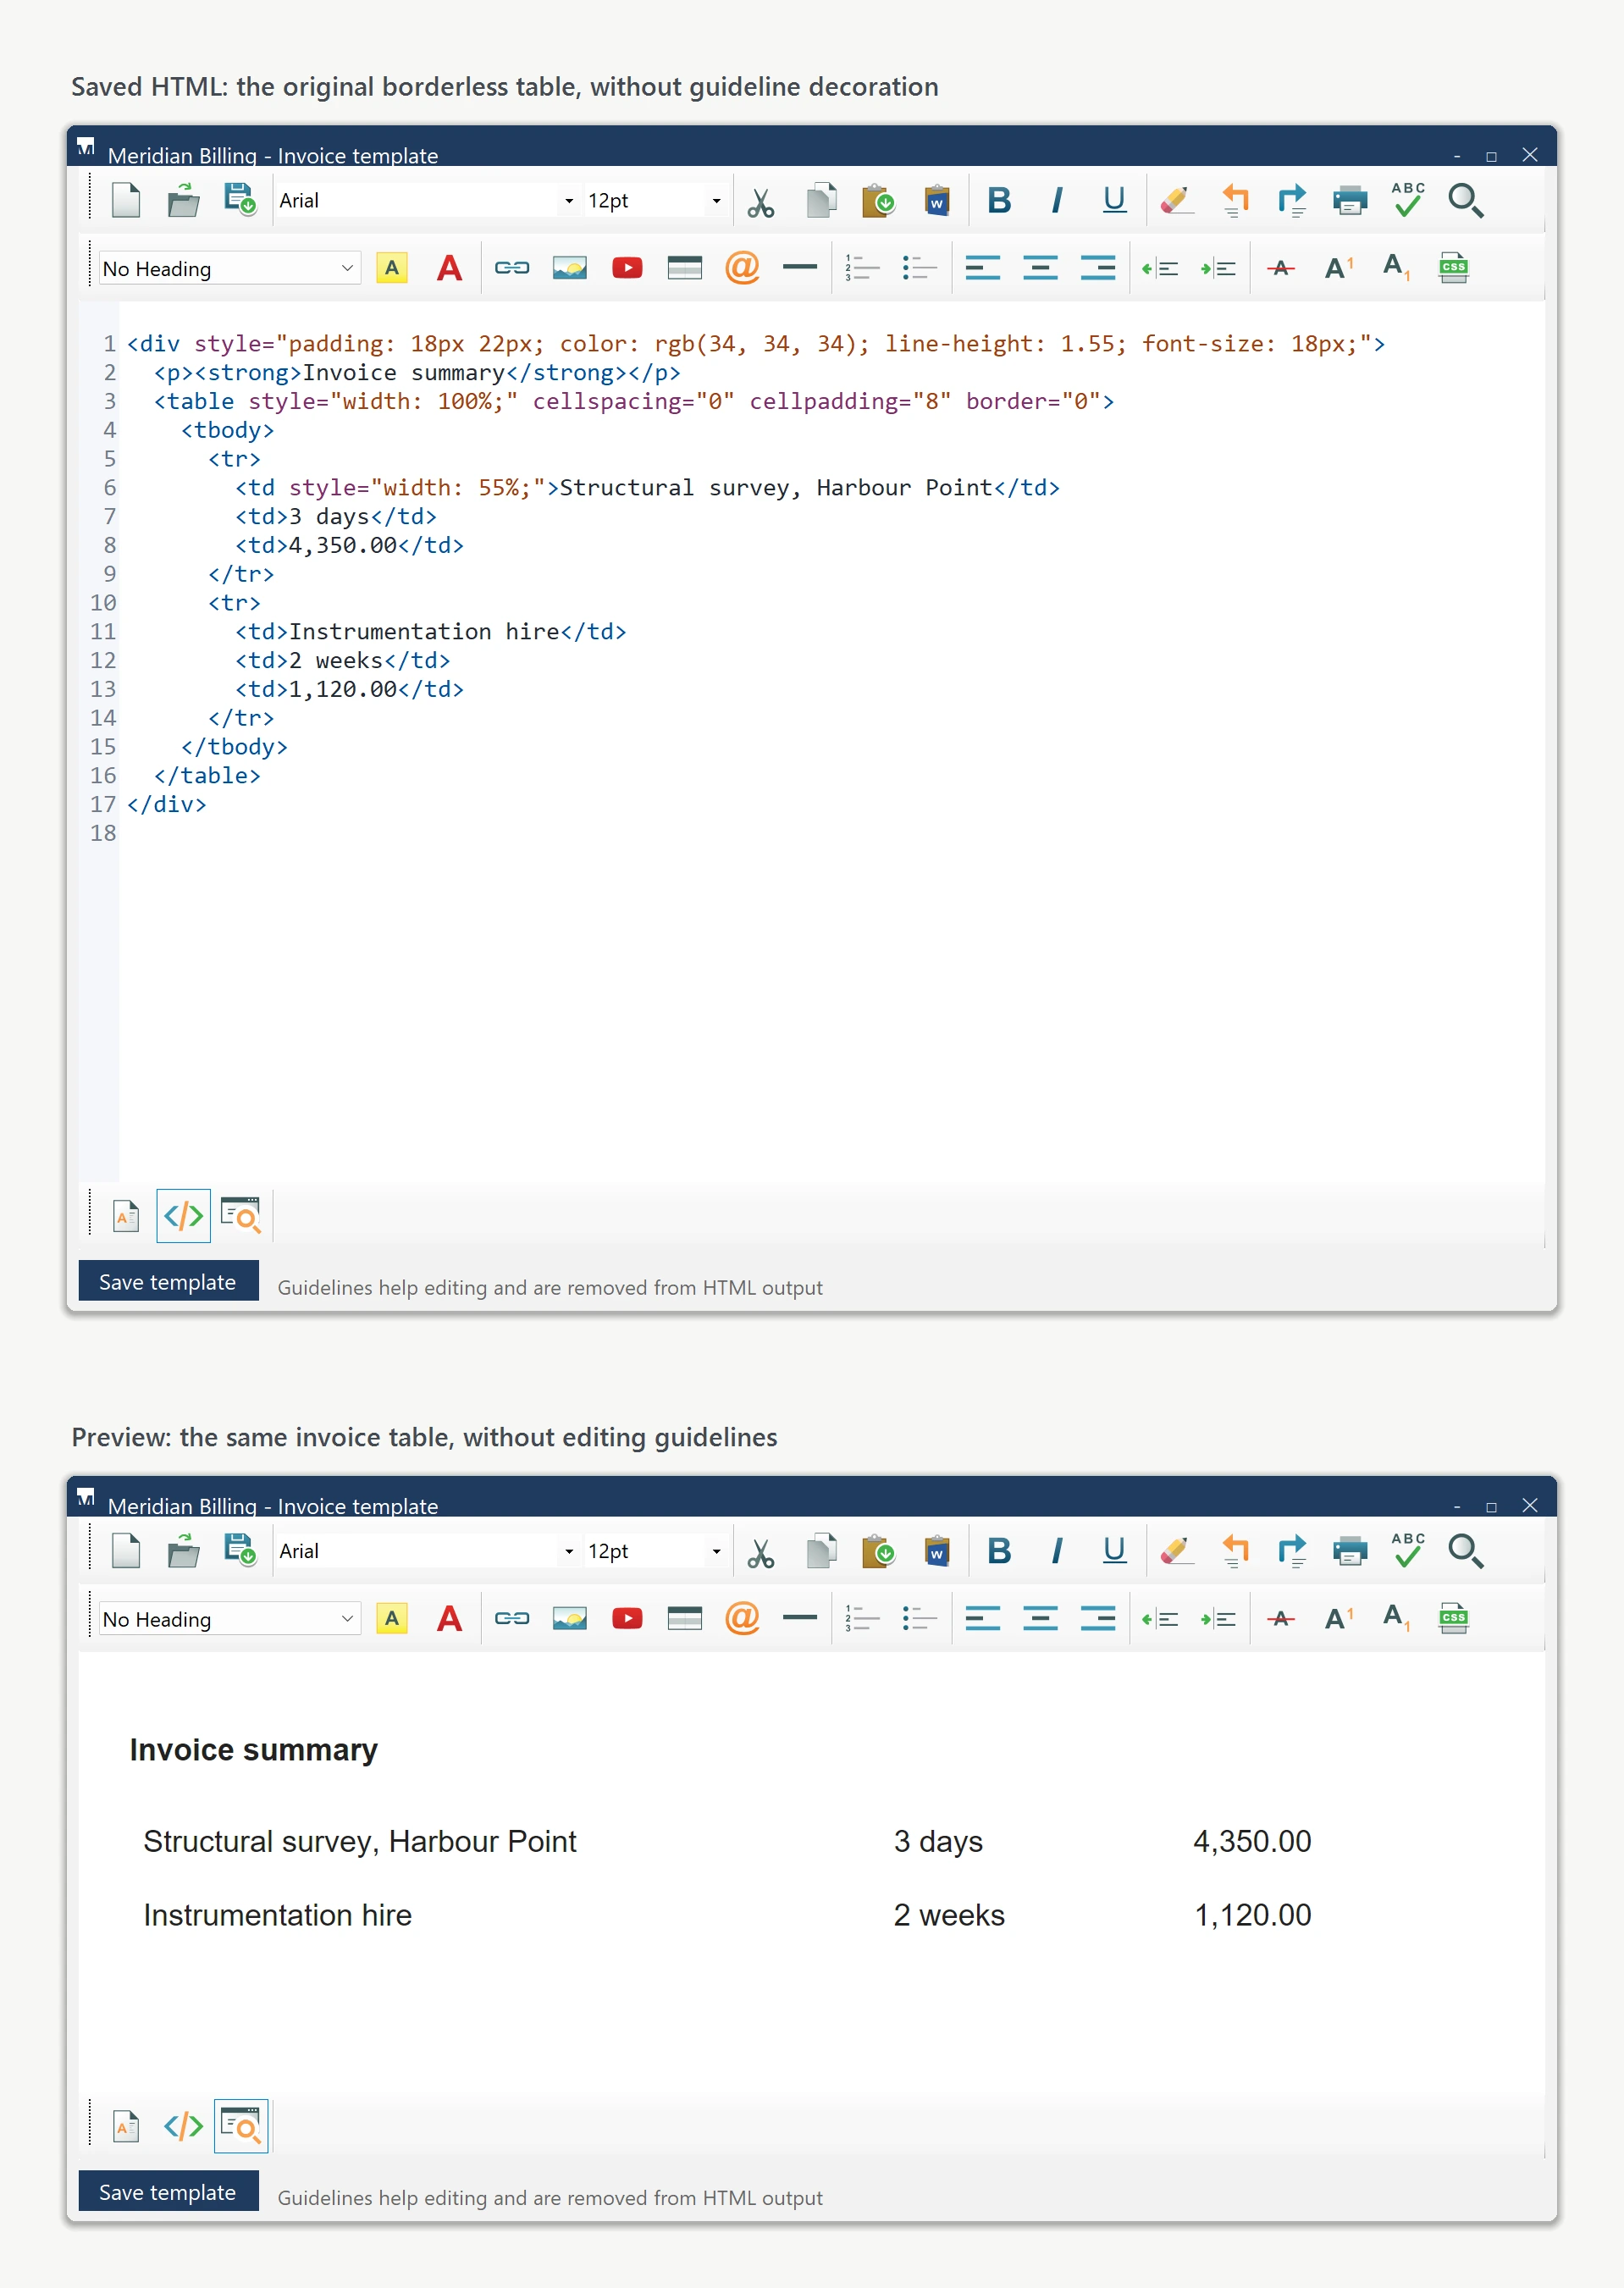The image size is (1624, 2288).
Task: Pick the yellow highlight color in top window
Action: [x=392, y=268]
